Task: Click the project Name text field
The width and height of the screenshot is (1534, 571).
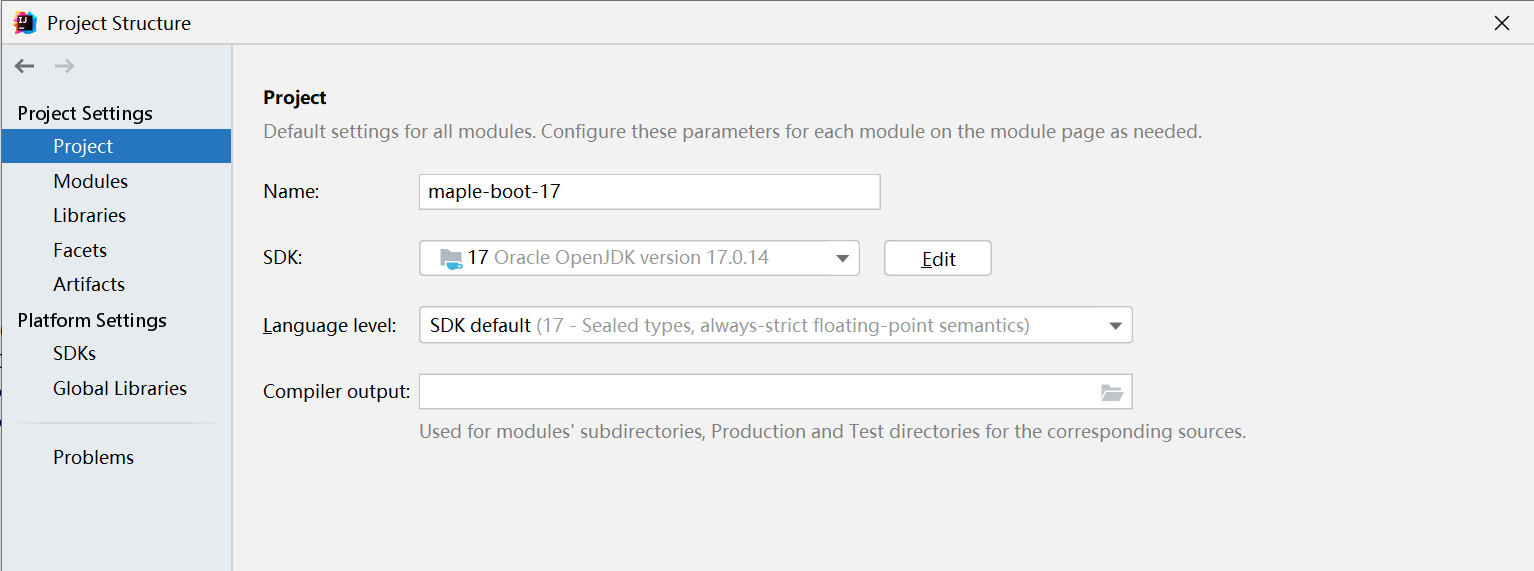Action: pos(649,191)
